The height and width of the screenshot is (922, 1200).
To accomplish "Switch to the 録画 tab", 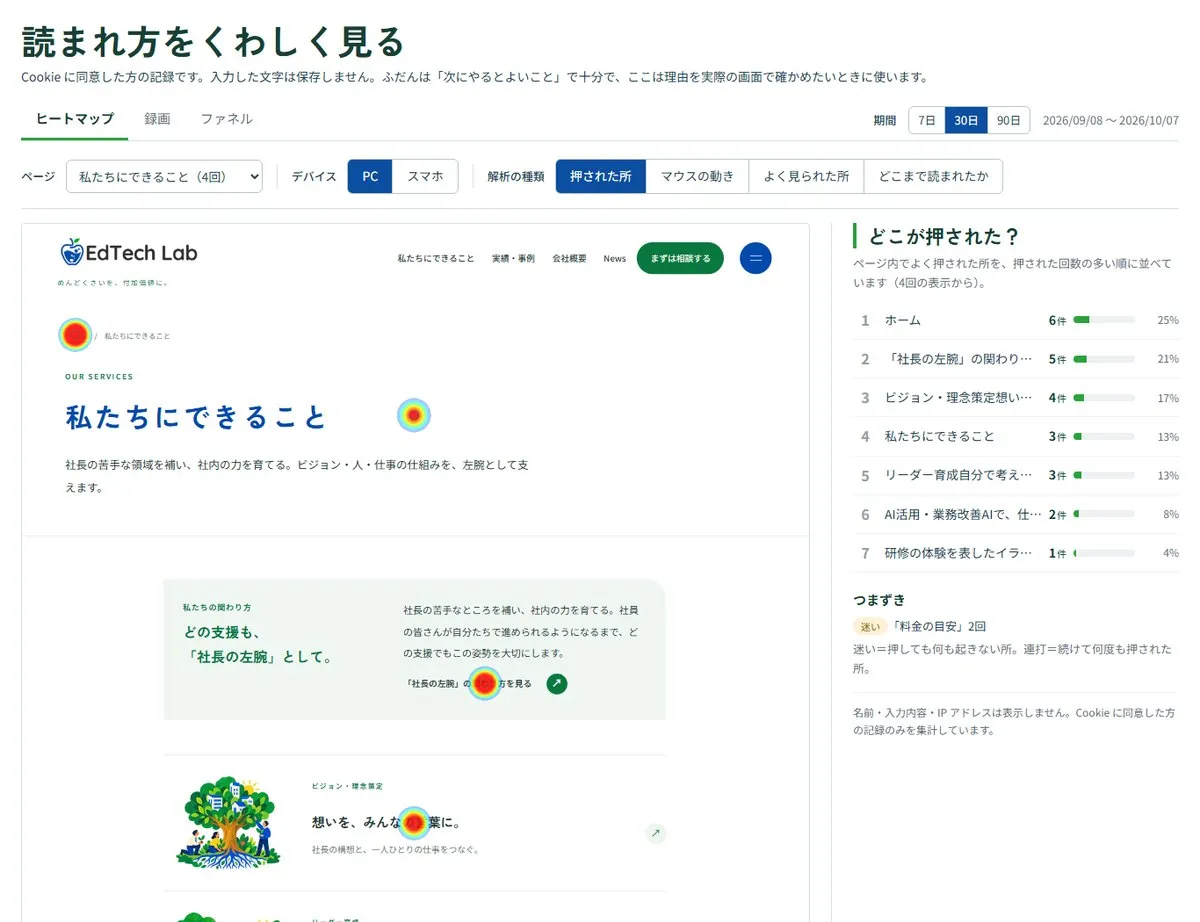I will (x=157, y=119).
